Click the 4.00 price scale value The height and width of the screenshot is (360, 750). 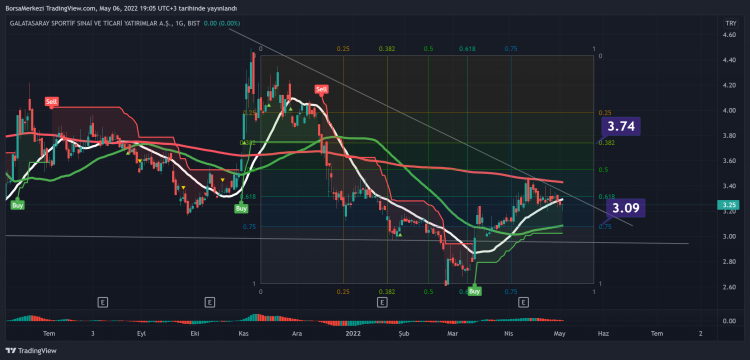coord(729,110)
